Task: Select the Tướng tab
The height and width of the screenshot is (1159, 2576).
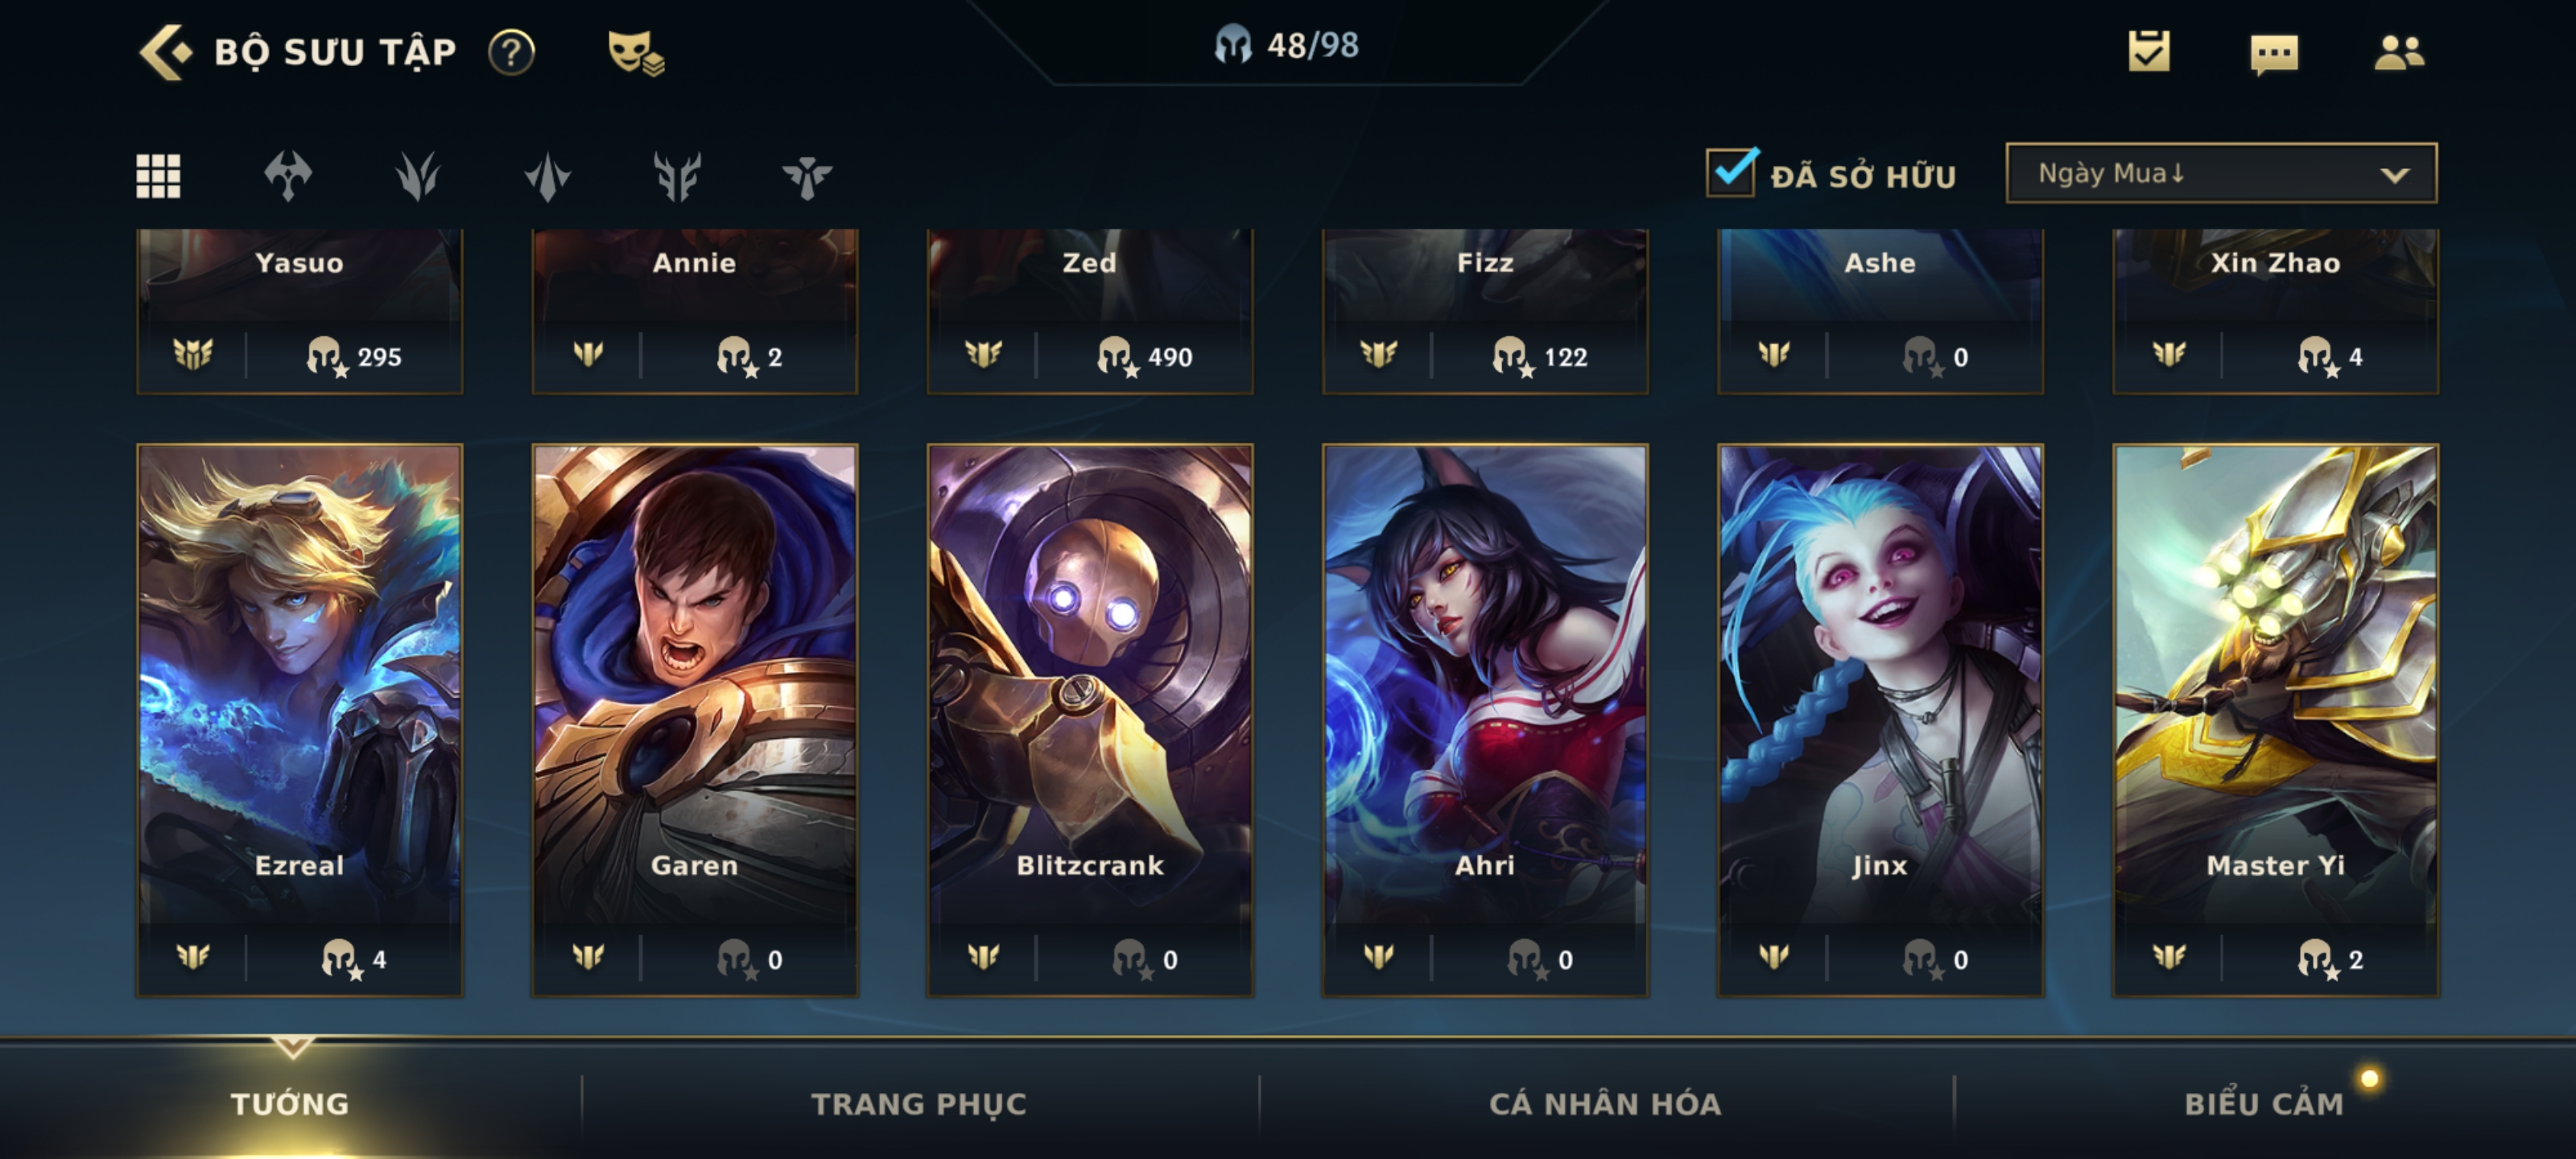Action: (290, 1104)
